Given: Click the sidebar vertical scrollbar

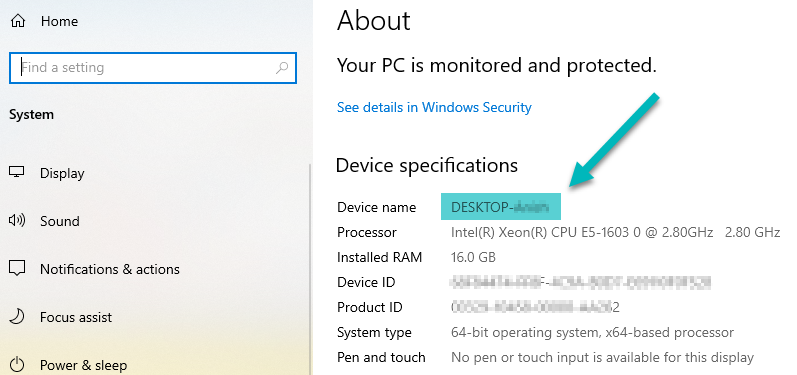Looking at the screenshot, I should pos(310,269).
